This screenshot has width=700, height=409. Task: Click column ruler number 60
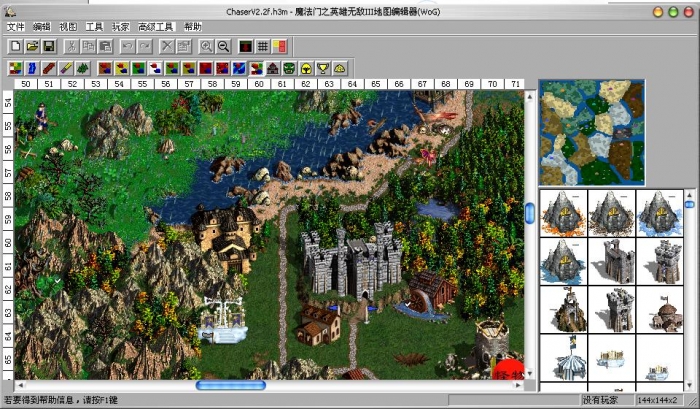[259, 84]
